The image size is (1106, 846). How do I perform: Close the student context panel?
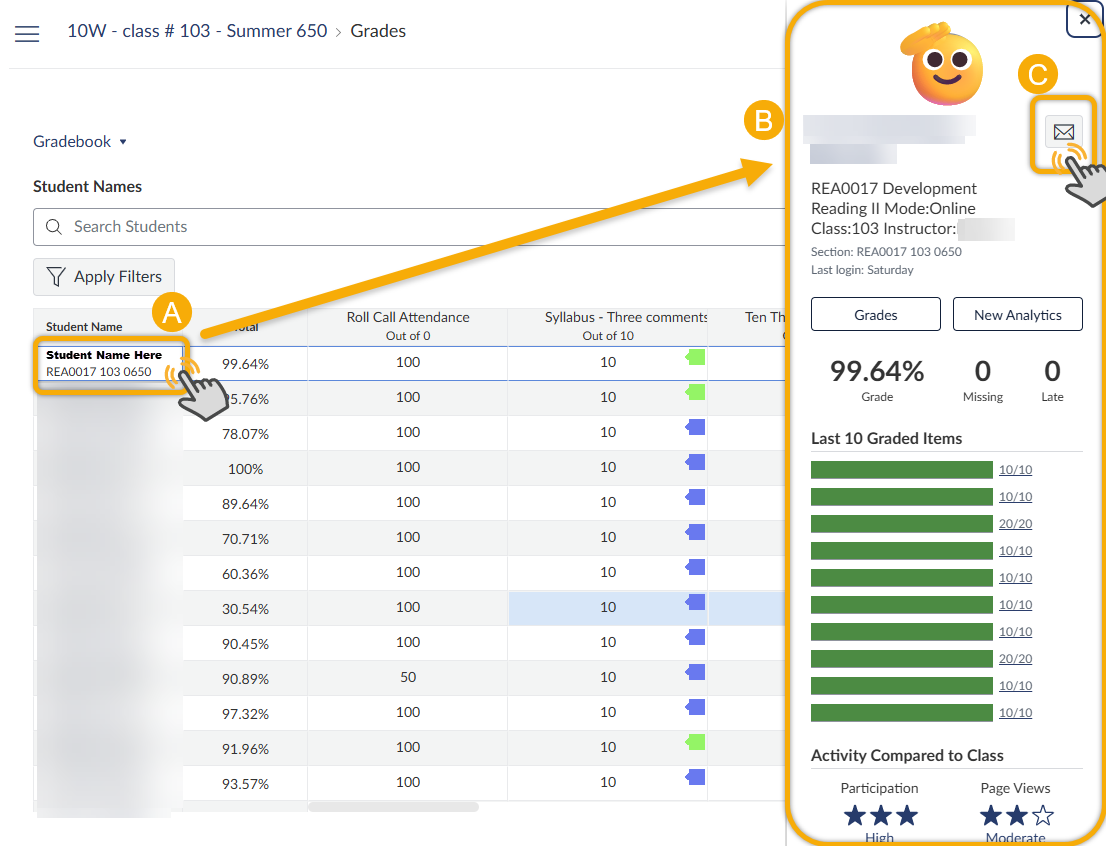click(1085, 20)
